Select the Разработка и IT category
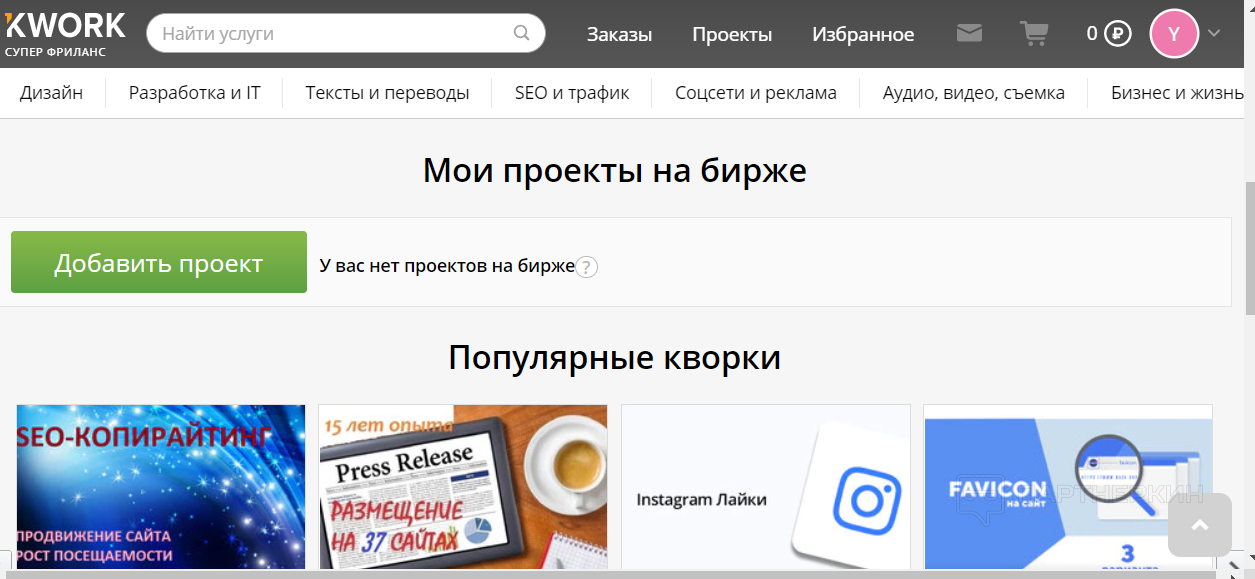1255x579 pixels. (x=194, y=93)
